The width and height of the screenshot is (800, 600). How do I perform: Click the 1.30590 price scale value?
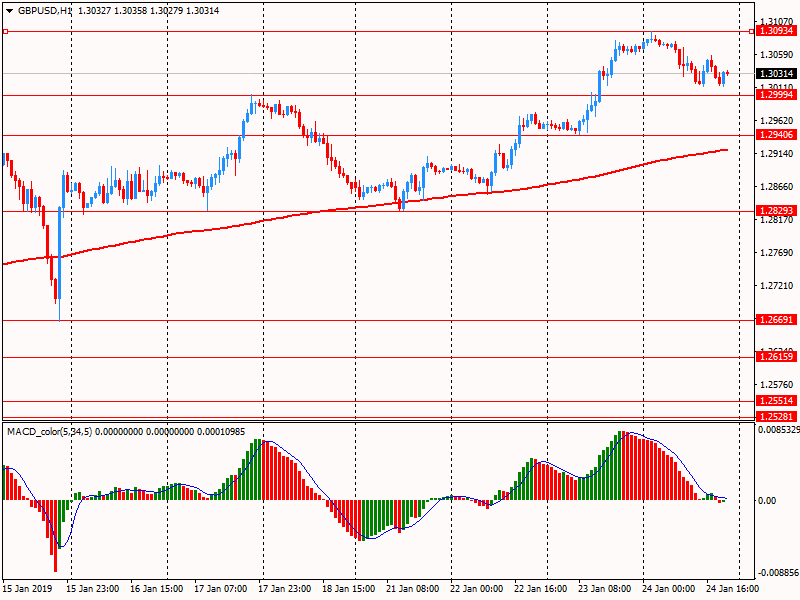(777, 55)
